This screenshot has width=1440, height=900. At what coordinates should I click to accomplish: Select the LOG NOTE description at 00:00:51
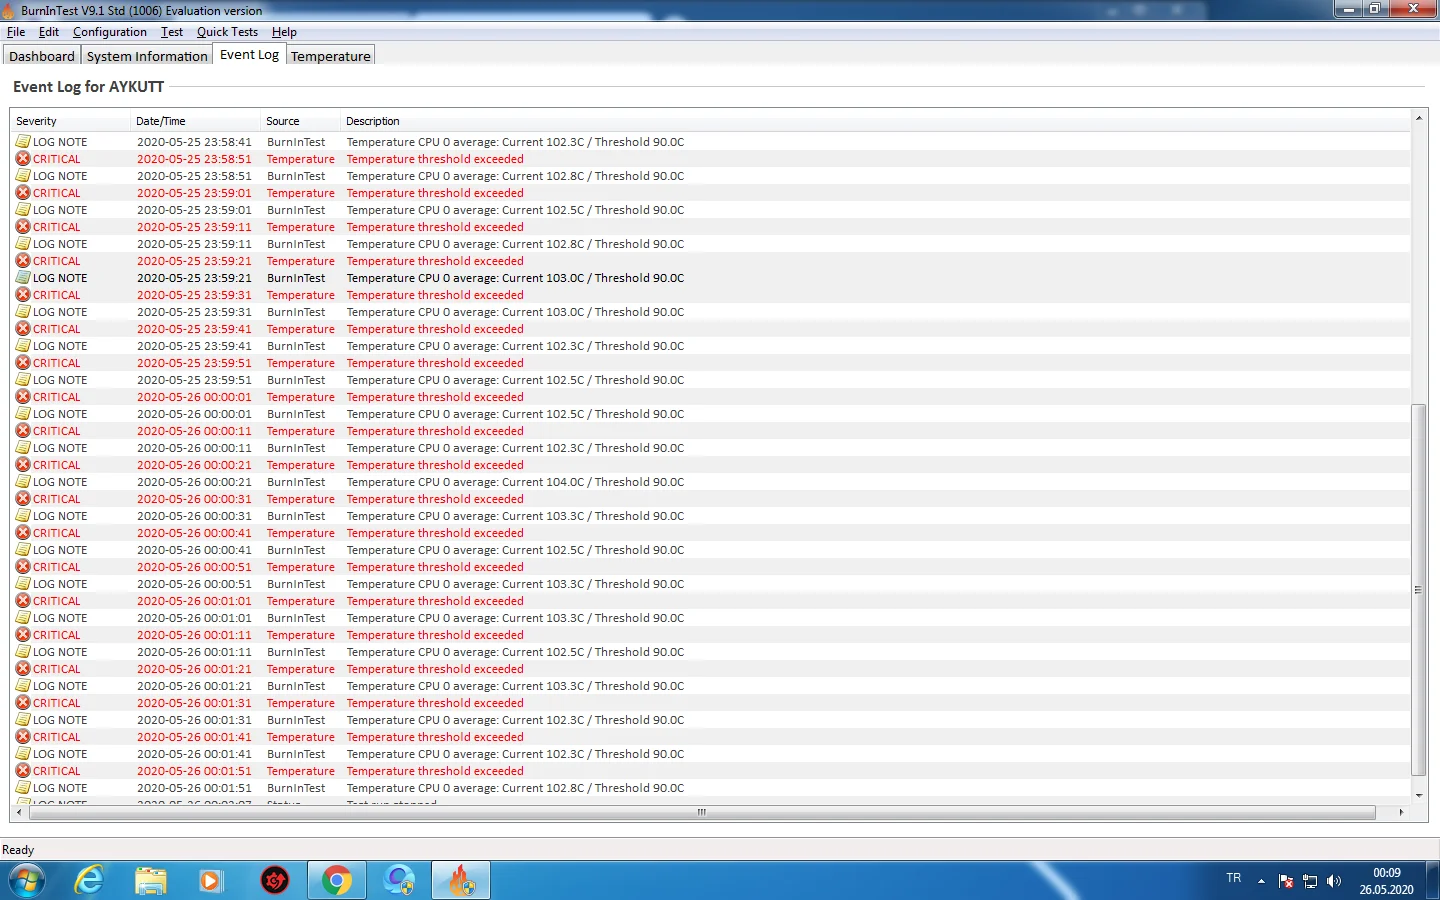515,584
